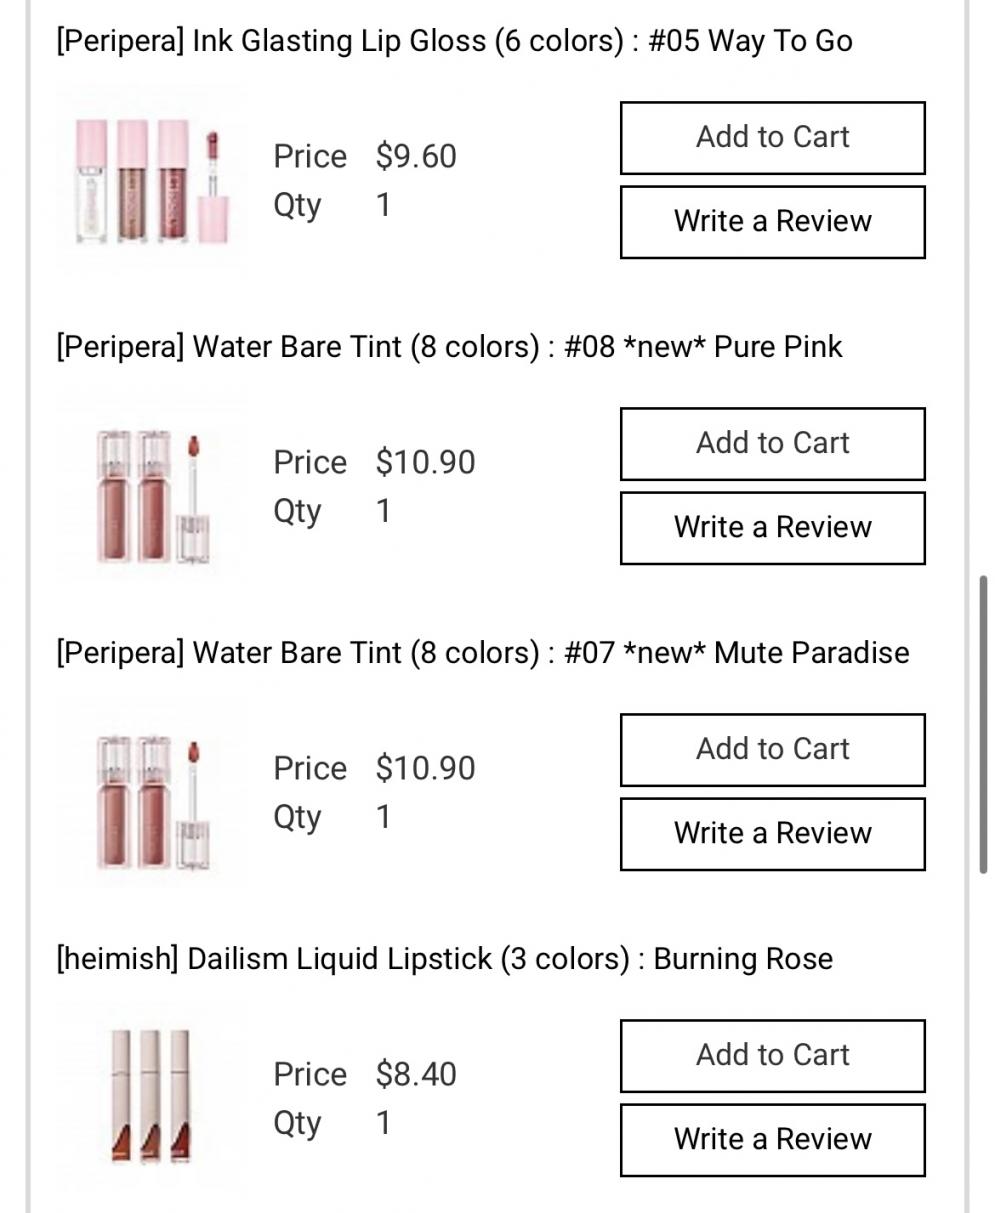The width and height of the screenshot is (995, 1213).
Task: Select the $8.40 price of Liquid Lipstick
Action: (x=416, y=1075)
